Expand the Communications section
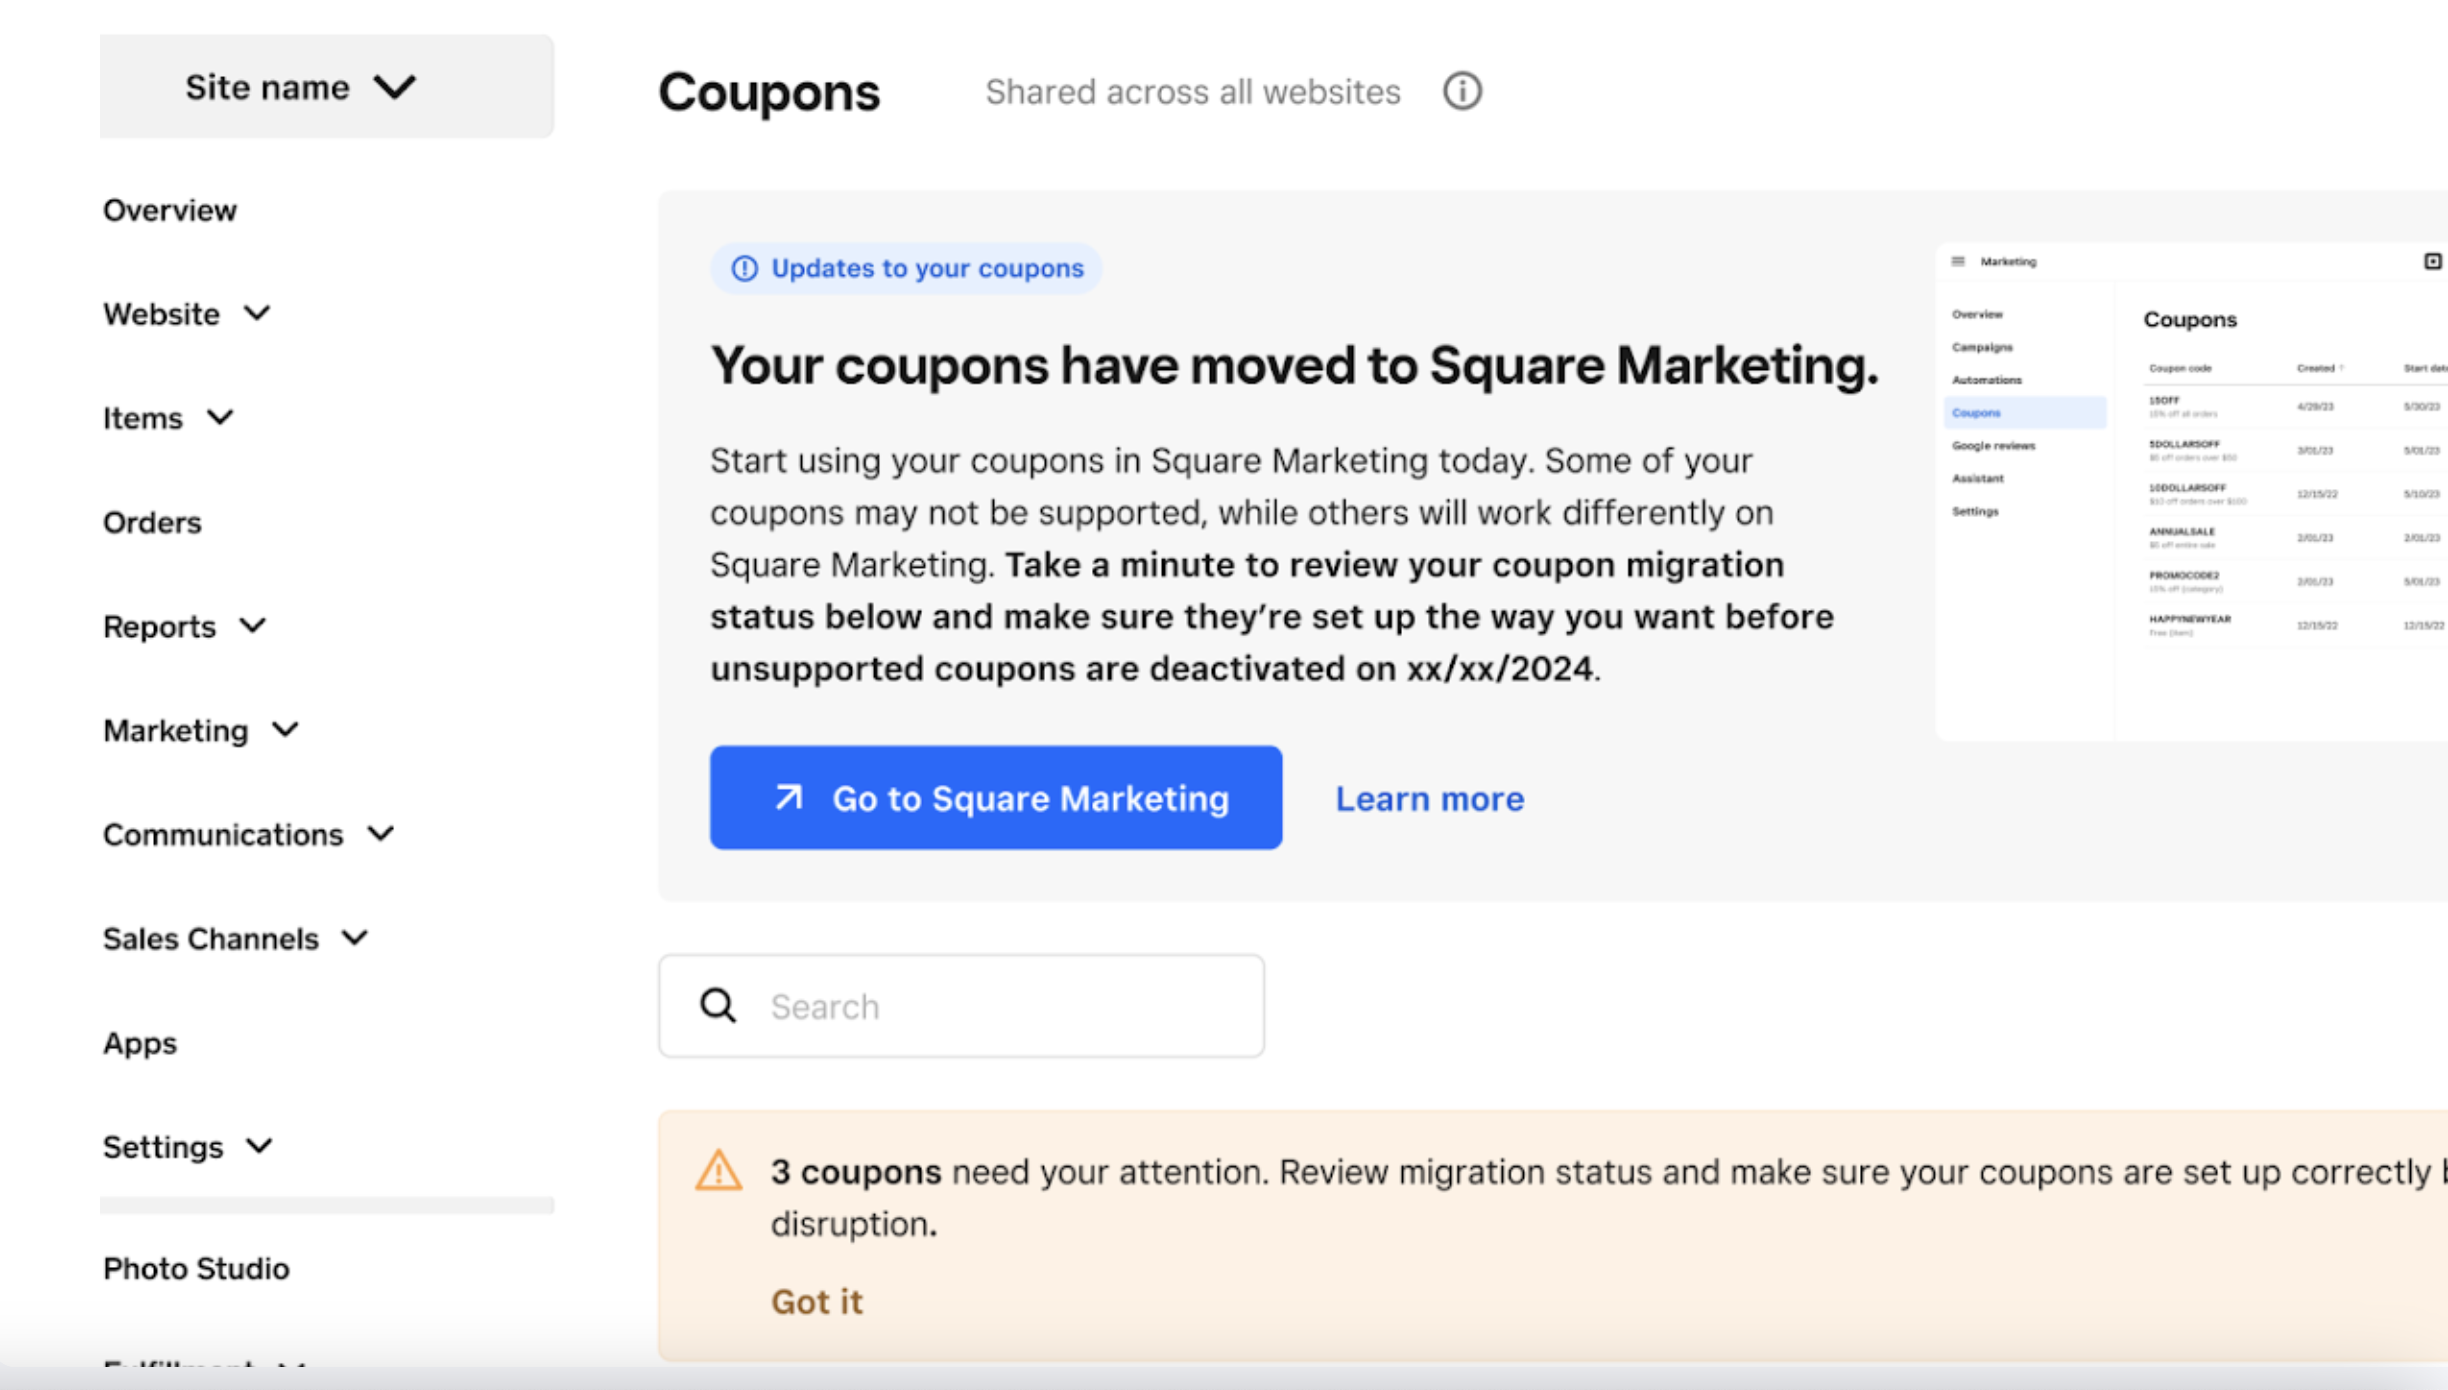The height and width of the screenshot is (1390, 2448). [x=249, y=835]
